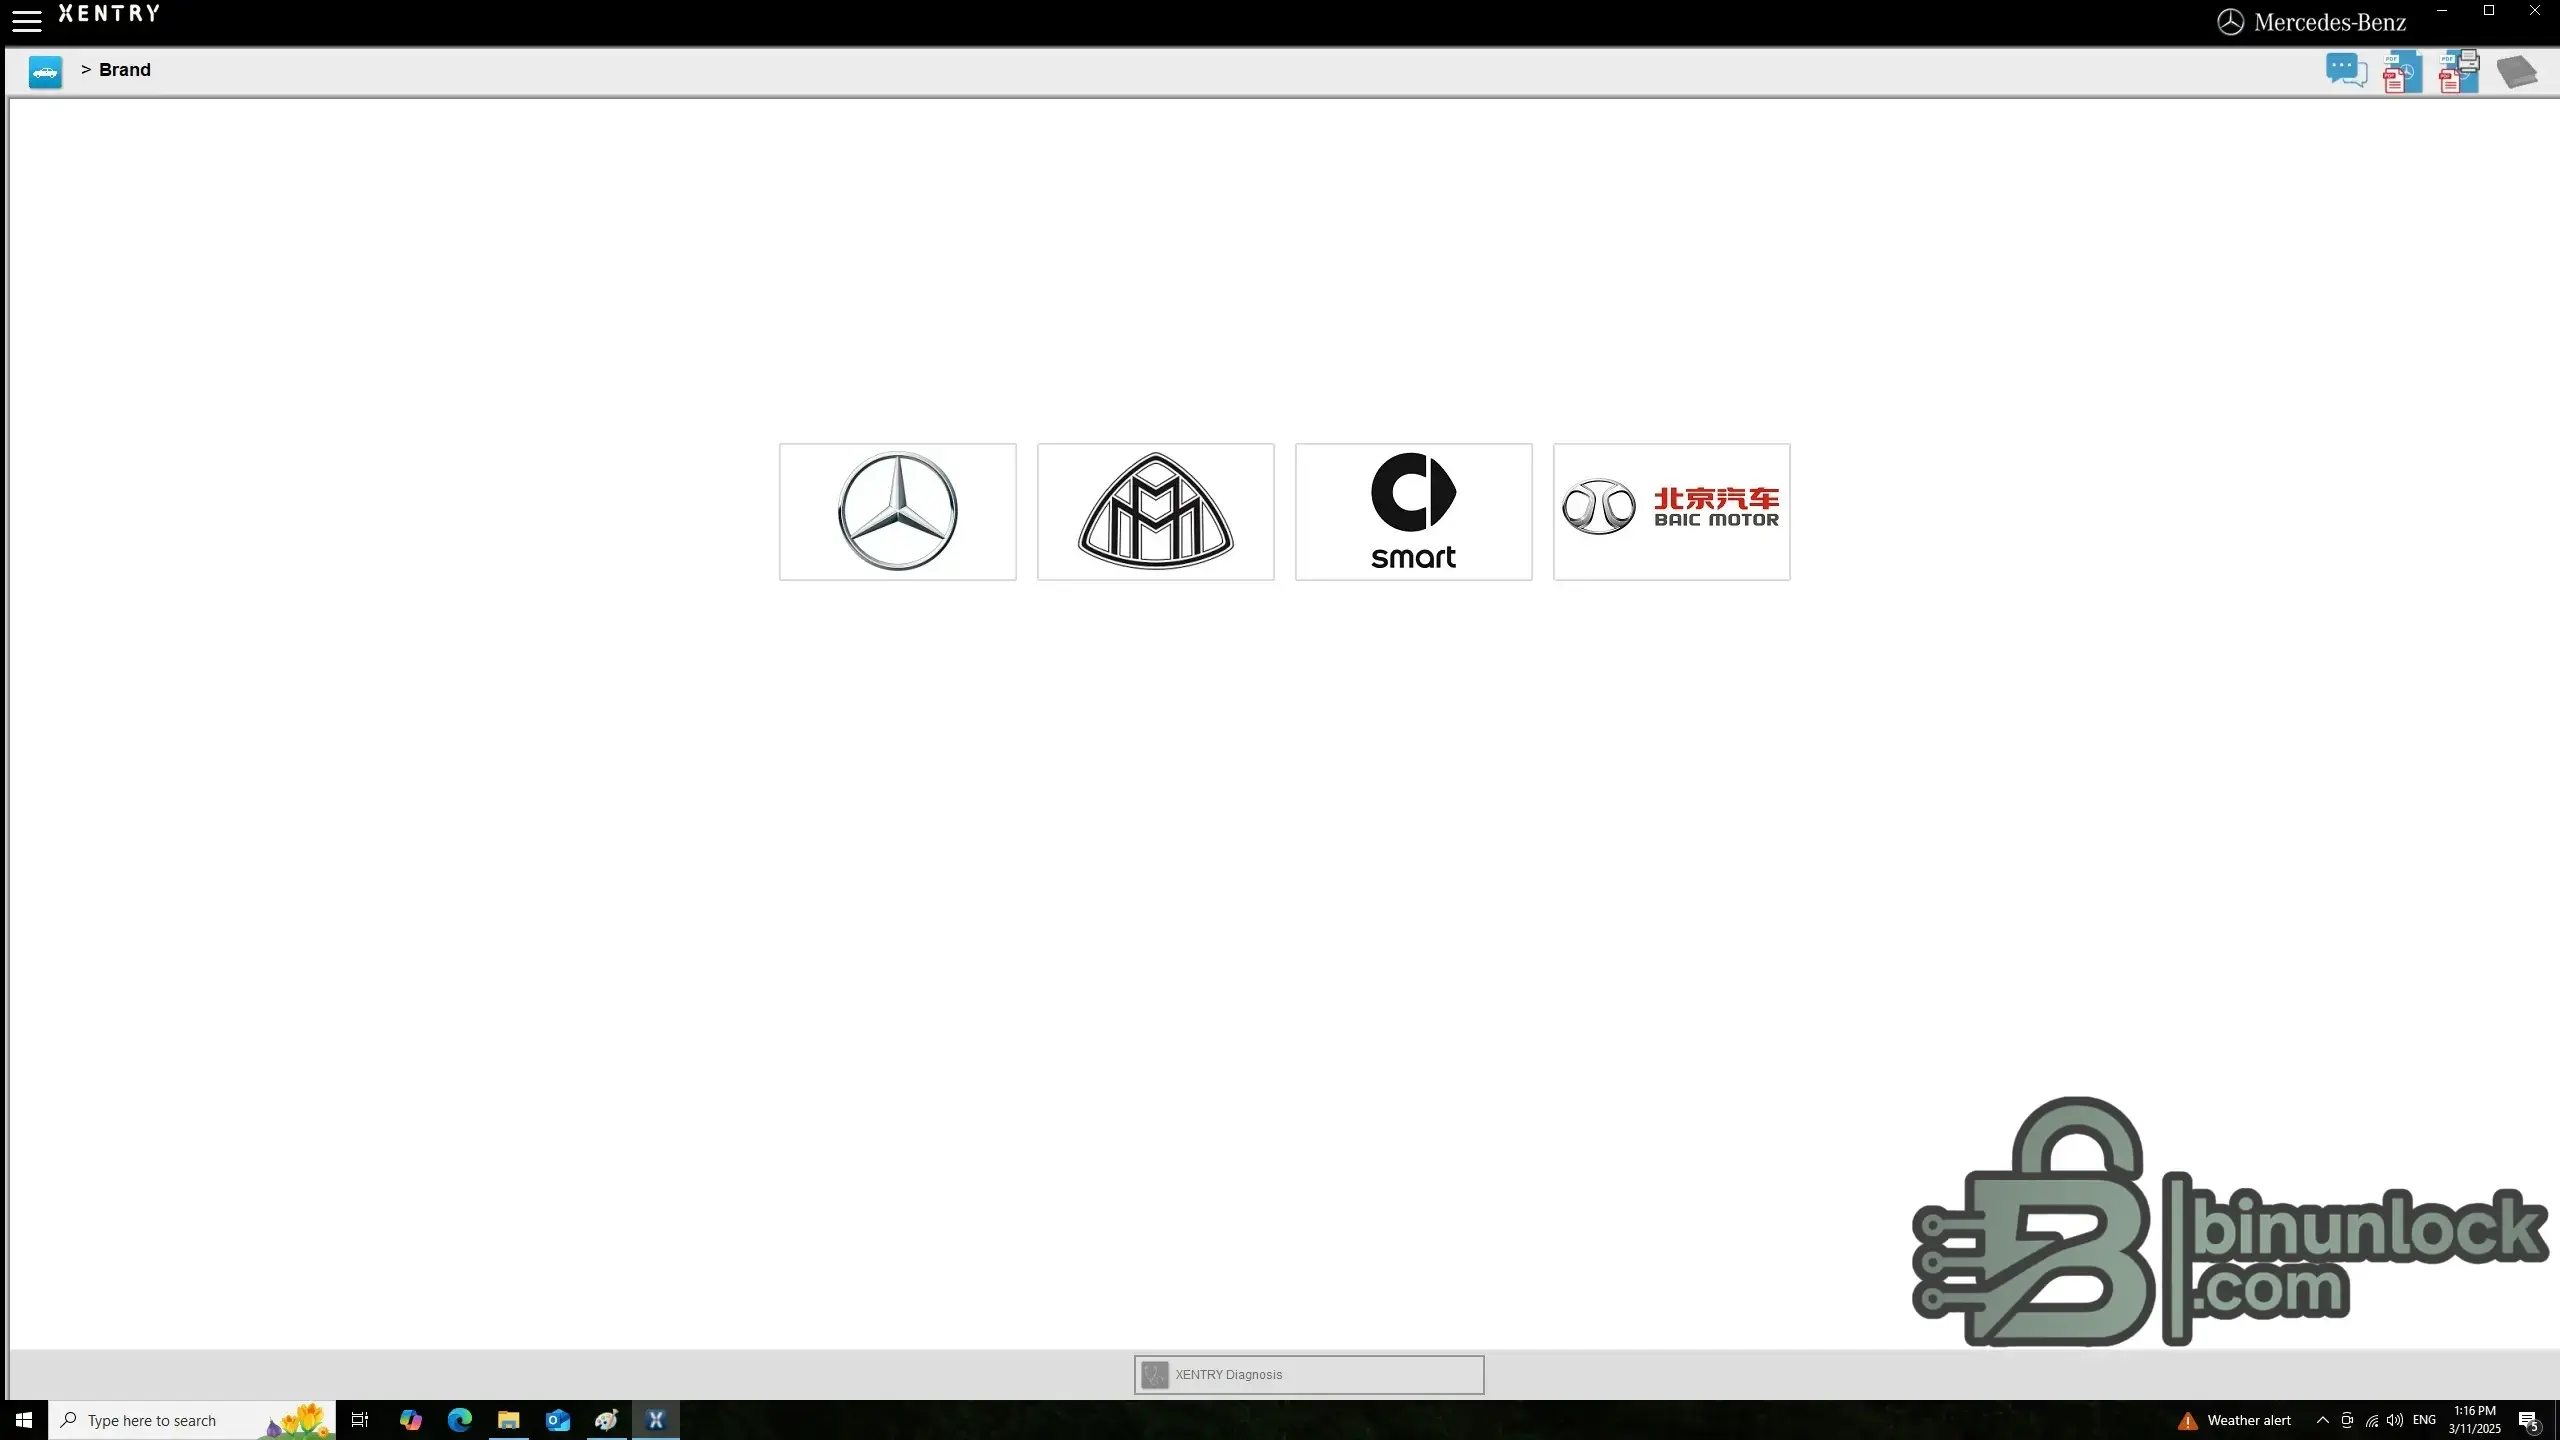Open the notification center icon
Image resolution: width=2560 pixels, height=1440 pixels.
pos(2529,1420)
